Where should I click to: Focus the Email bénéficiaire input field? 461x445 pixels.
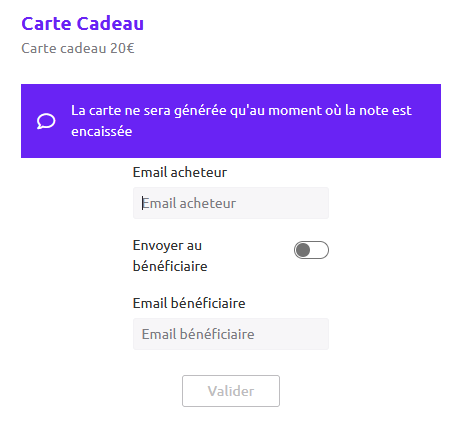[x=231, y=334]
